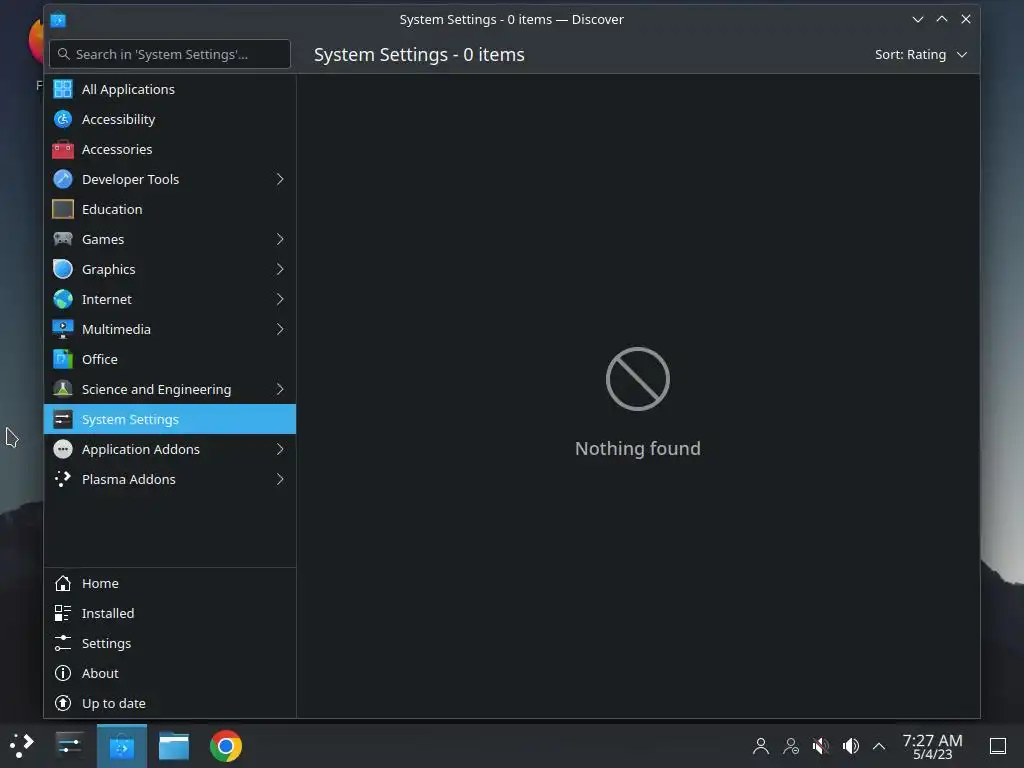Click the Education chalkboard icon
The image size is (1024, 768).
point(63,209)
